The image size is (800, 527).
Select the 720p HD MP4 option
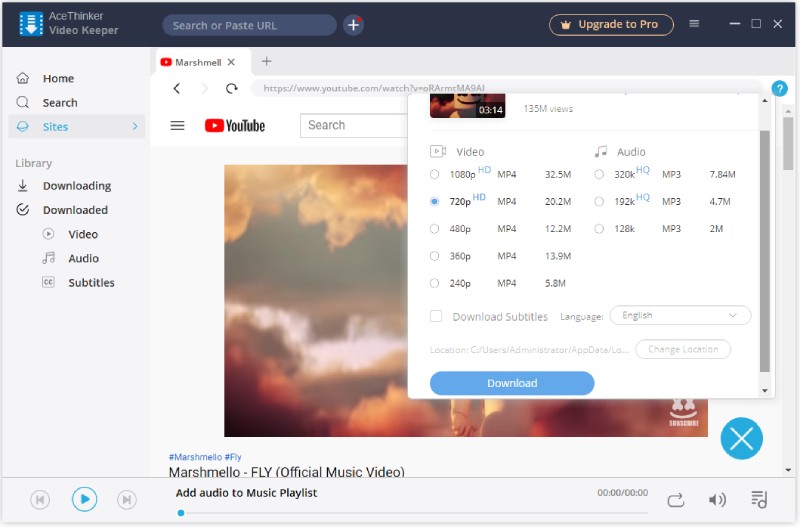[x=434, y=202]
